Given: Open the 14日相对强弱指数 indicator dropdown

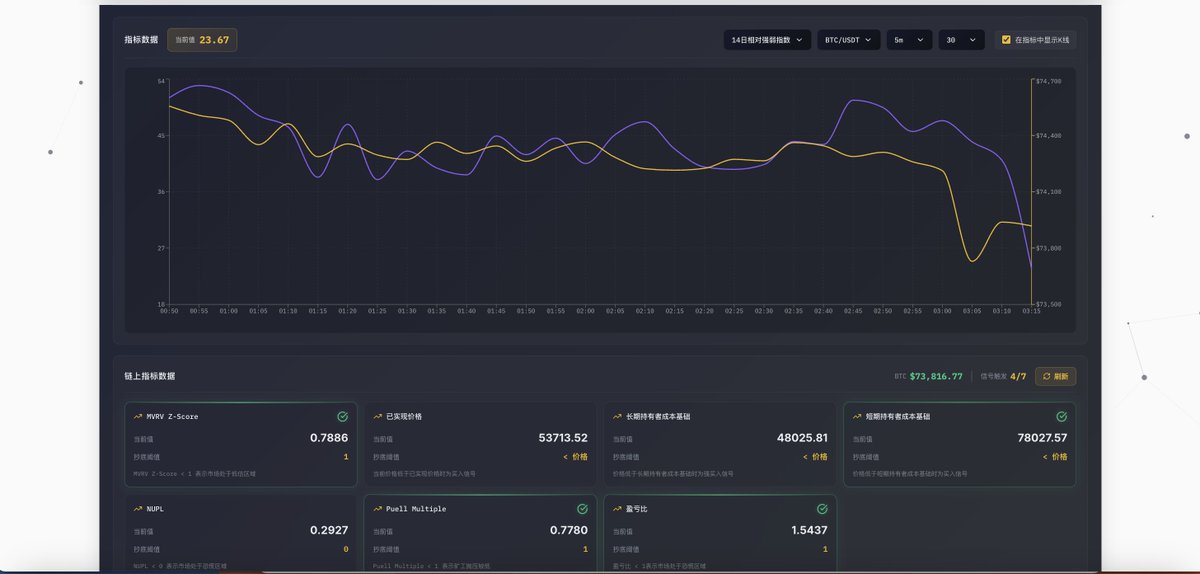Looking at the screenshot, I should pyautogui.click(x=767, y=40).
